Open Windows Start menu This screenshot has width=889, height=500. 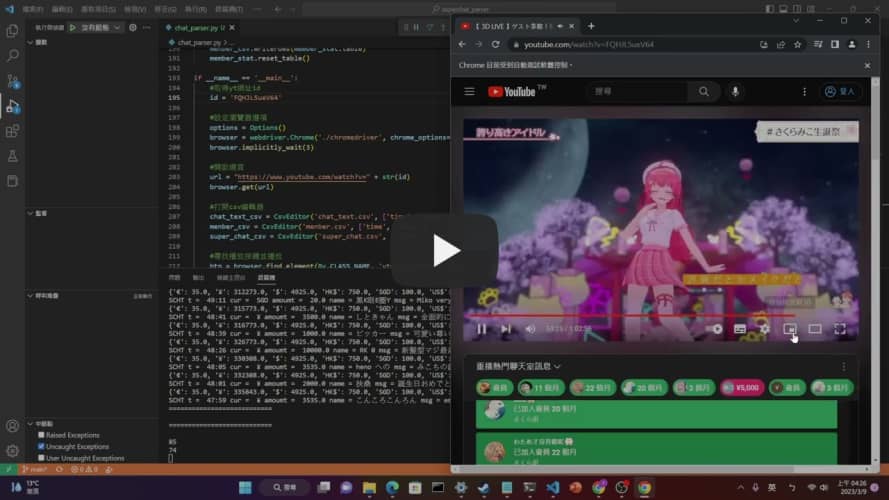[x=245, y=488]
